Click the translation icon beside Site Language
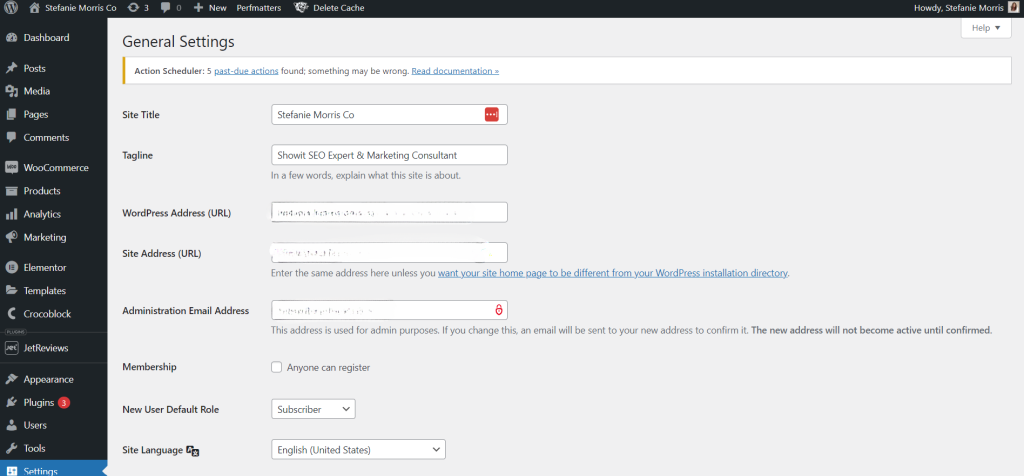 pos(193,451)
